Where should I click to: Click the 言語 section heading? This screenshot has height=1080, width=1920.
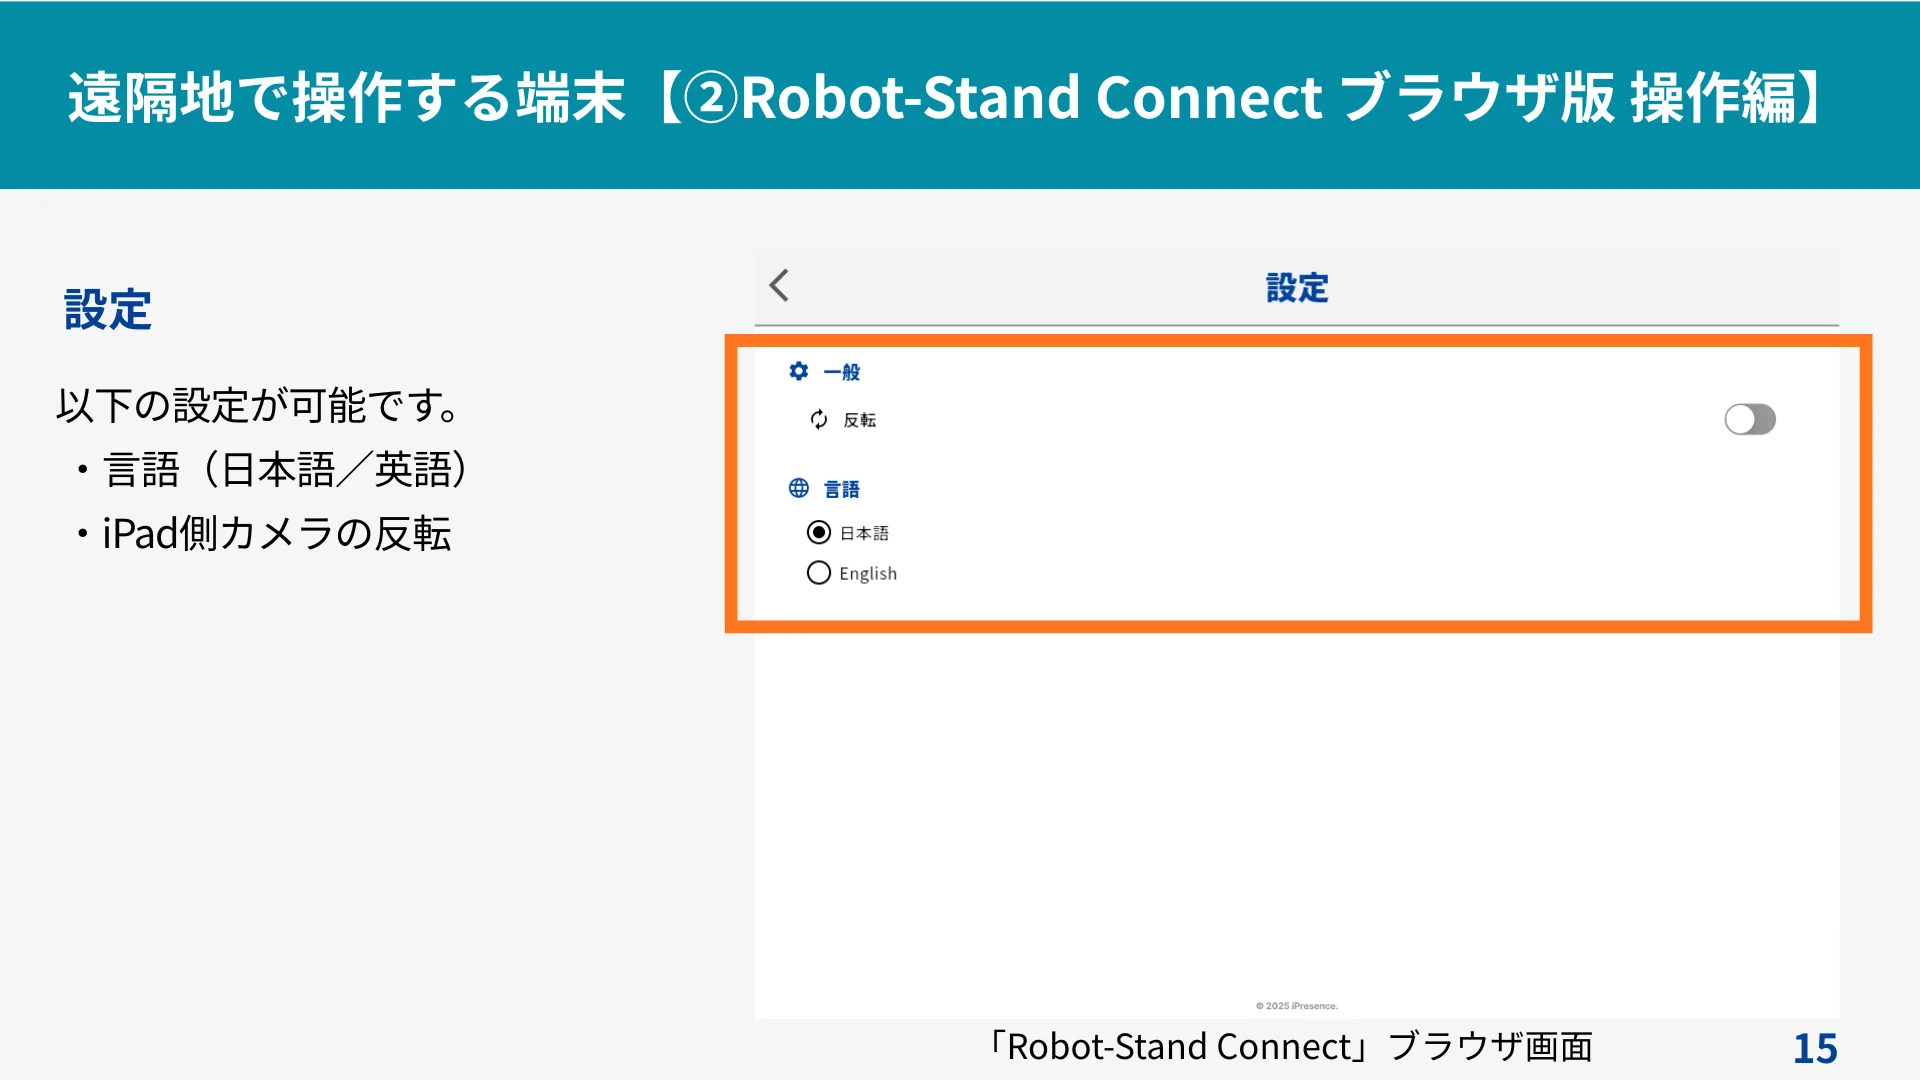[x=842, y=490]
